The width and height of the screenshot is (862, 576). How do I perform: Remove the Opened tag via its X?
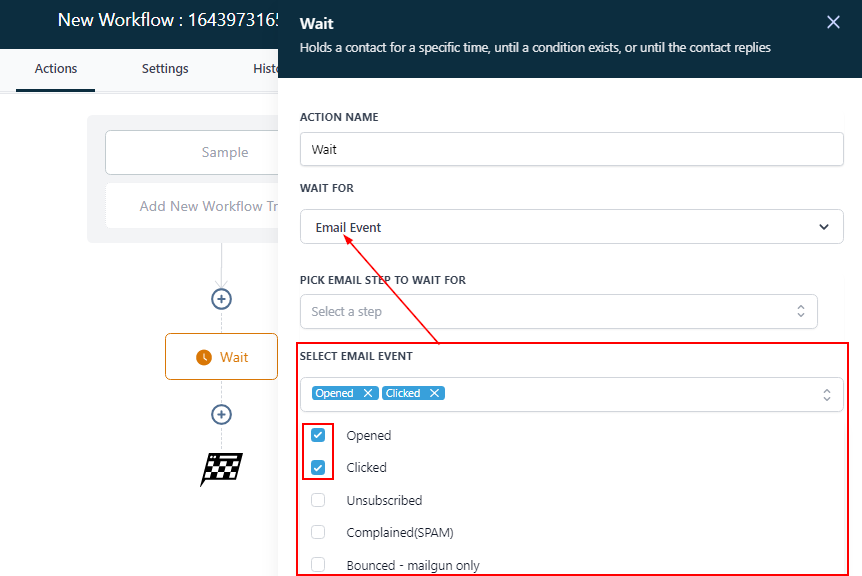click(x=368, y=393)
